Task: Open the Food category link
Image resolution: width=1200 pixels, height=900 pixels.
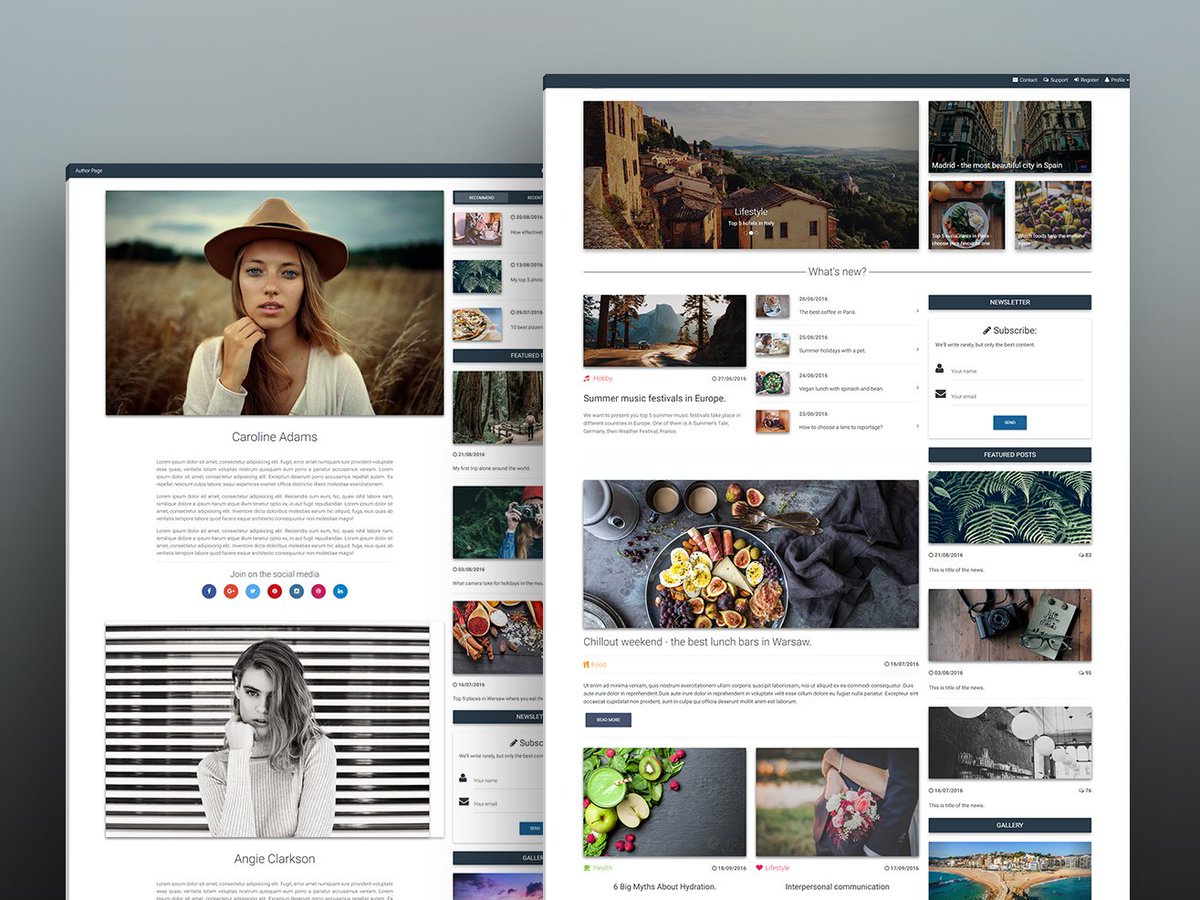Action: (599, 664)
